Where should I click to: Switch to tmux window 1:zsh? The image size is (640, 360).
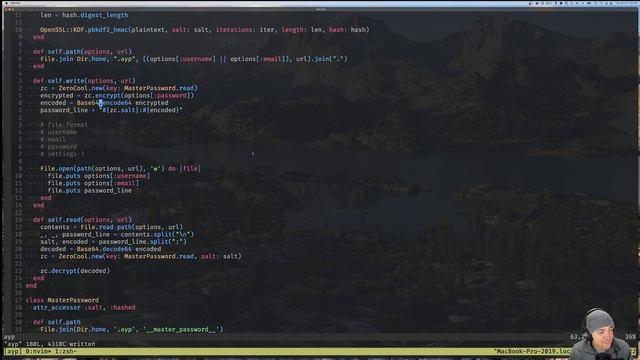coord(65,351)
